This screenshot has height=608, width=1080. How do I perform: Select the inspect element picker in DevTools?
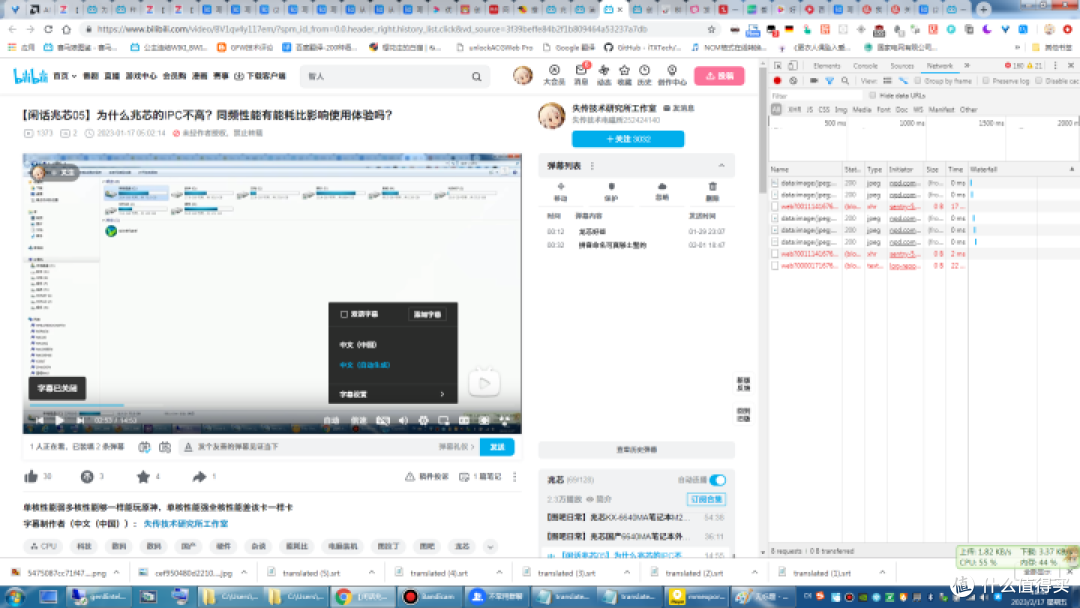click(778, 65)
